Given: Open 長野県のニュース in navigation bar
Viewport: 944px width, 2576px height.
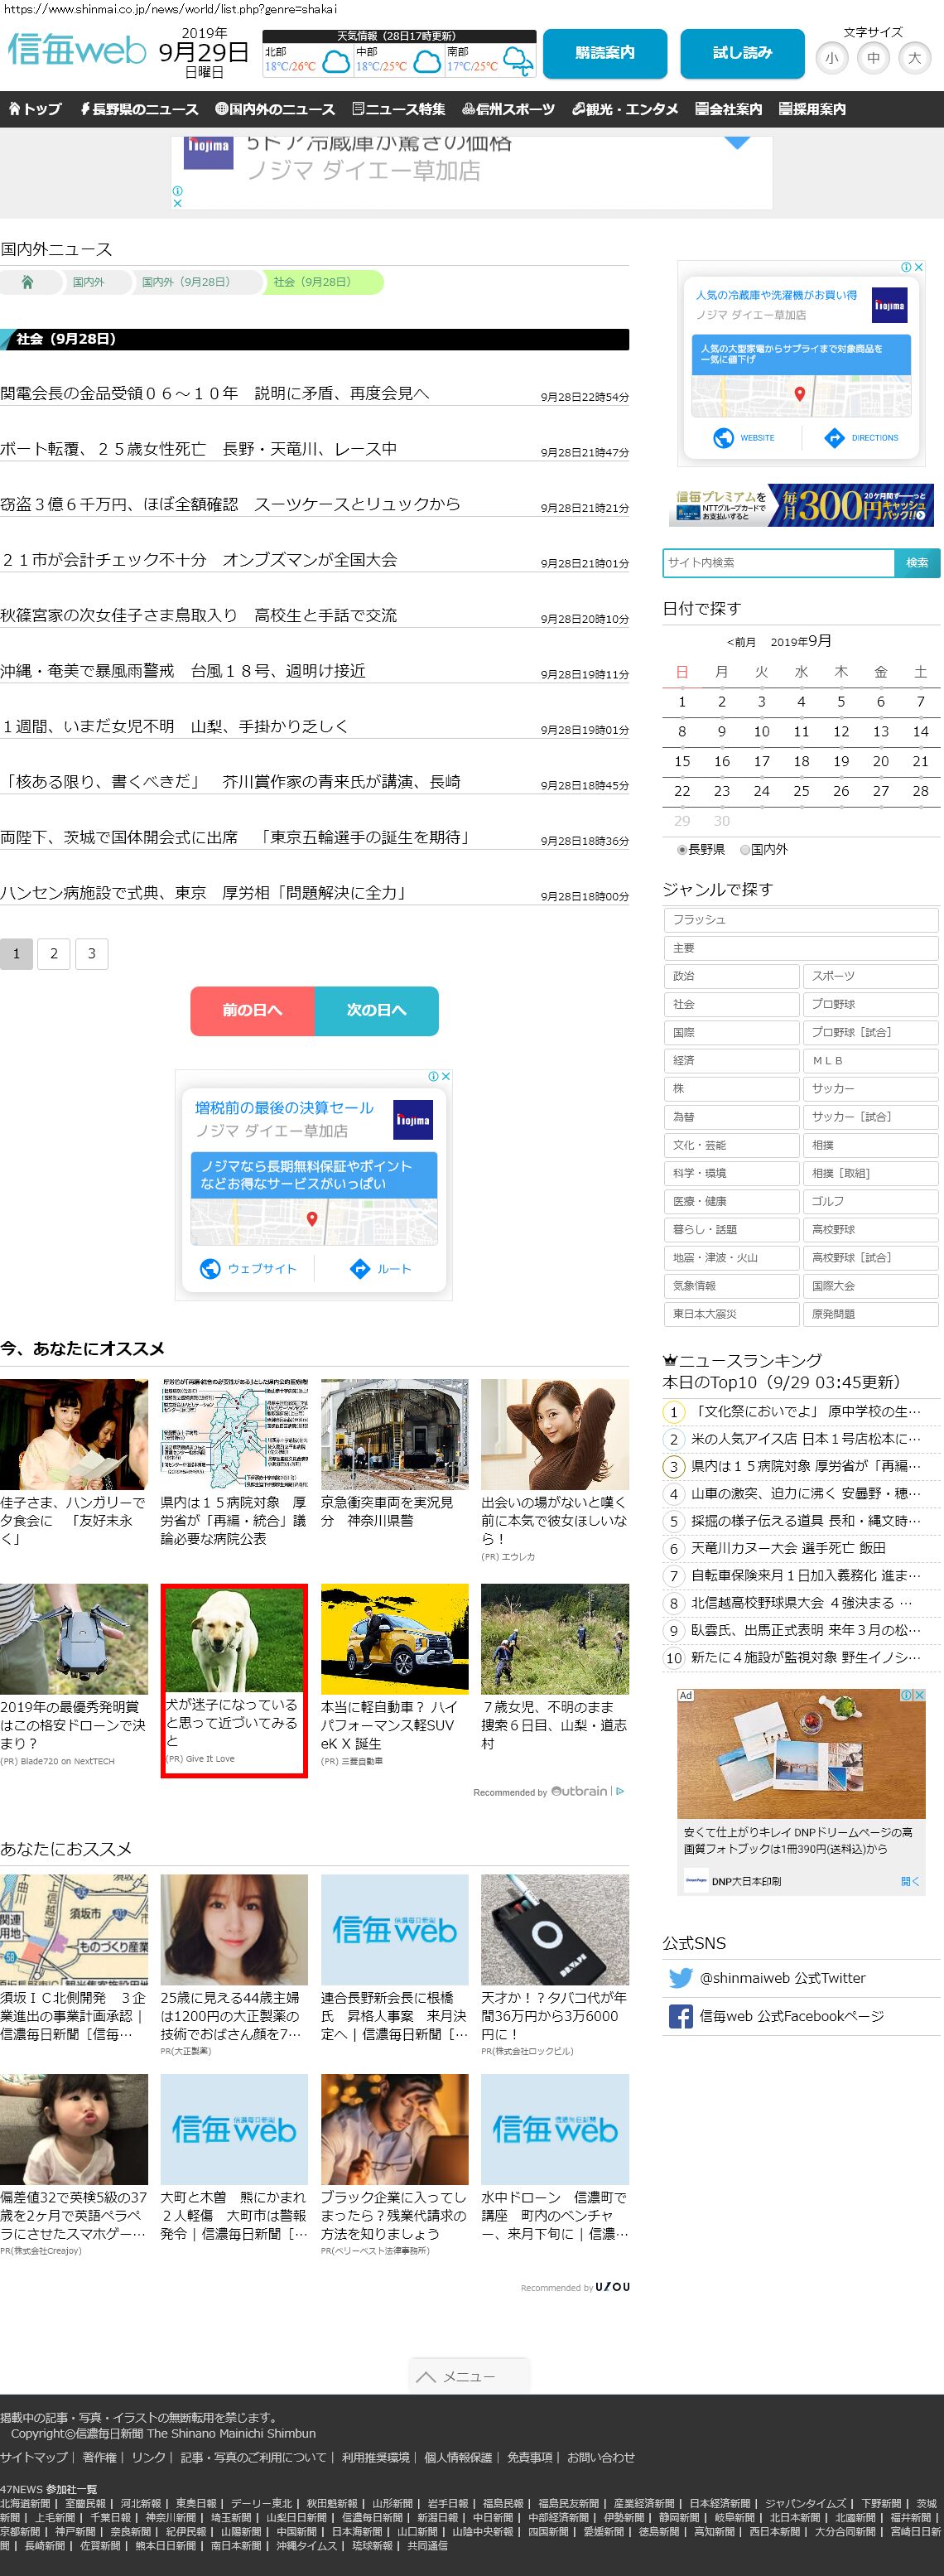Looking at the screenshot, I should [x=138, y=109].
